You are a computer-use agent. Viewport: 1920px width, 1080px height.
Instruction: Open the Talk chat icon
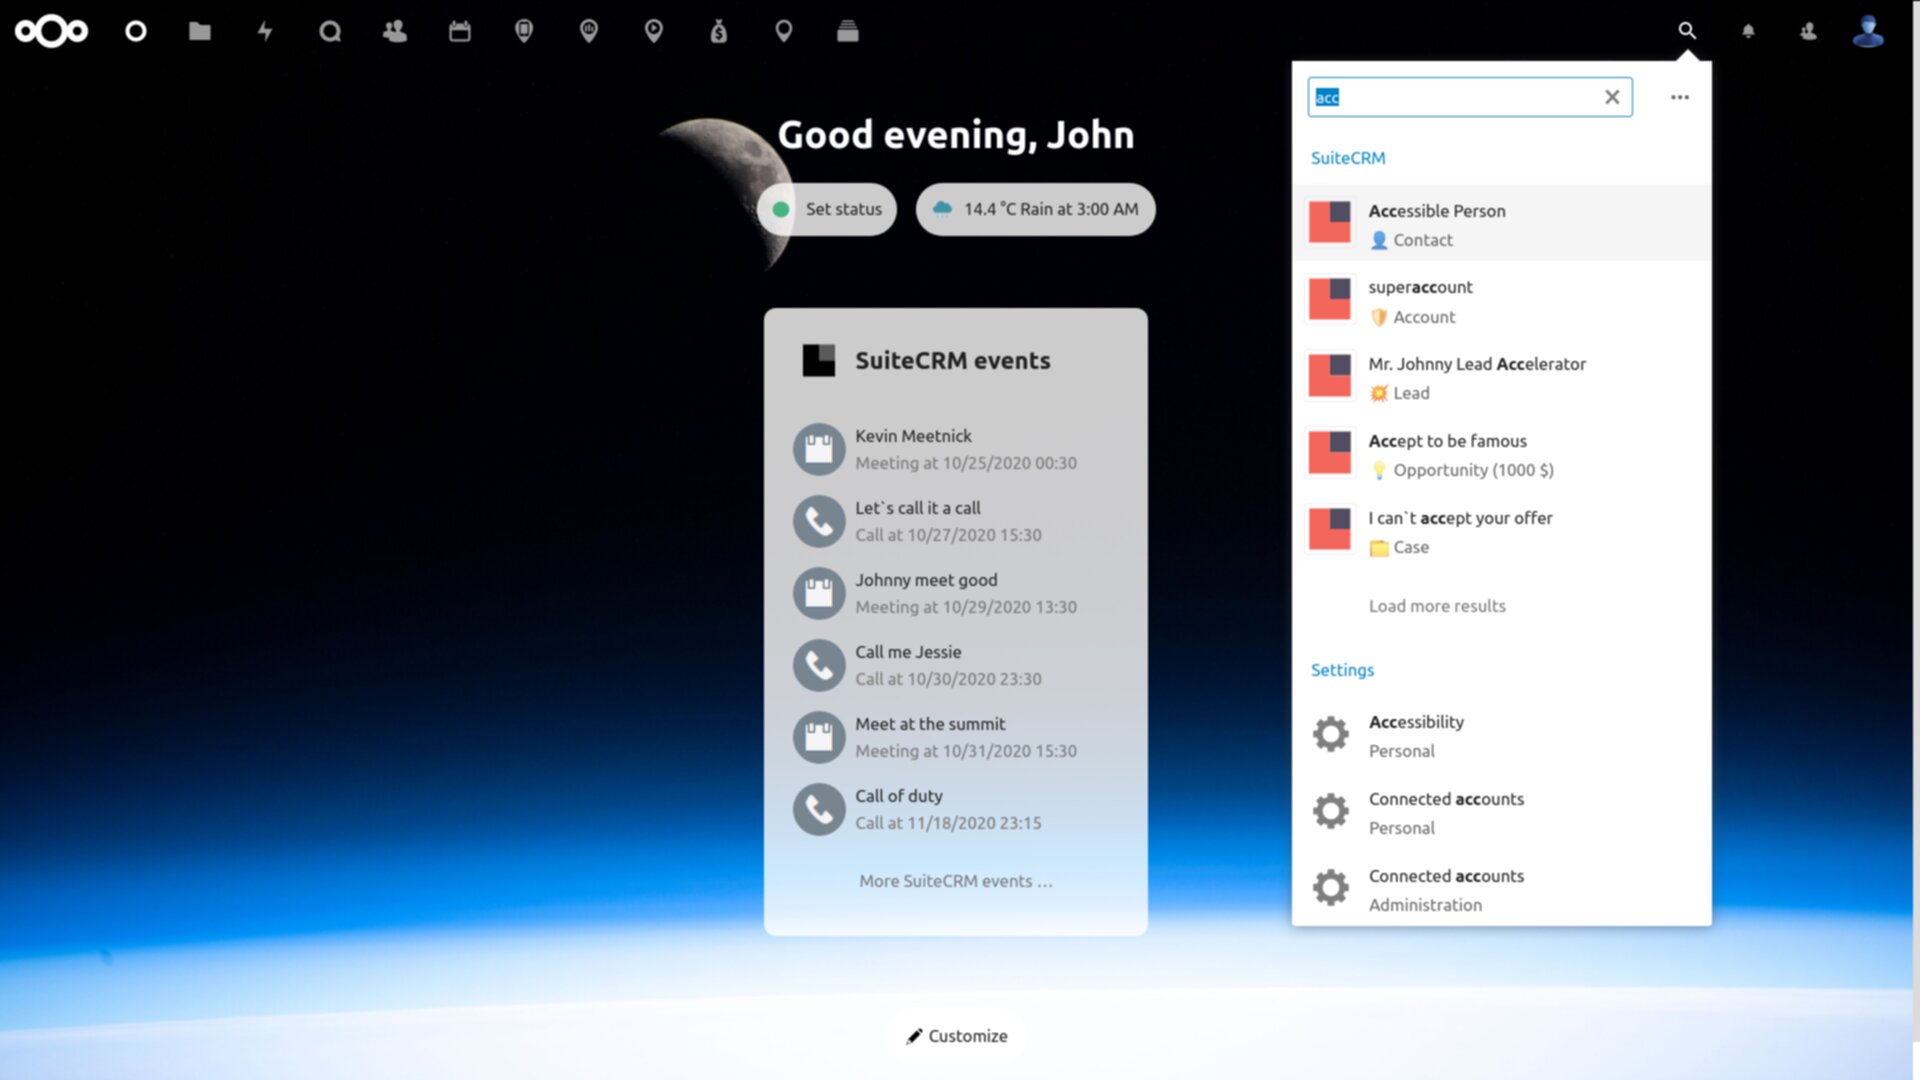(x=330, y=31)
